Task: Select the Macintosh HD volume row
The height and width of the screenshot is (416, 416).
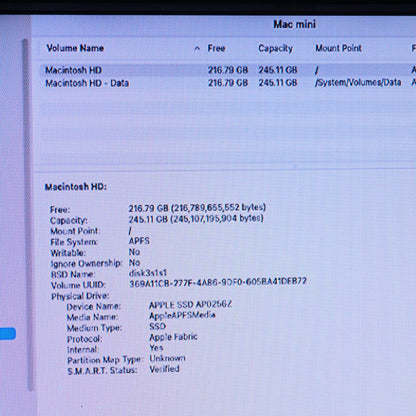Action: click(228, 70)
